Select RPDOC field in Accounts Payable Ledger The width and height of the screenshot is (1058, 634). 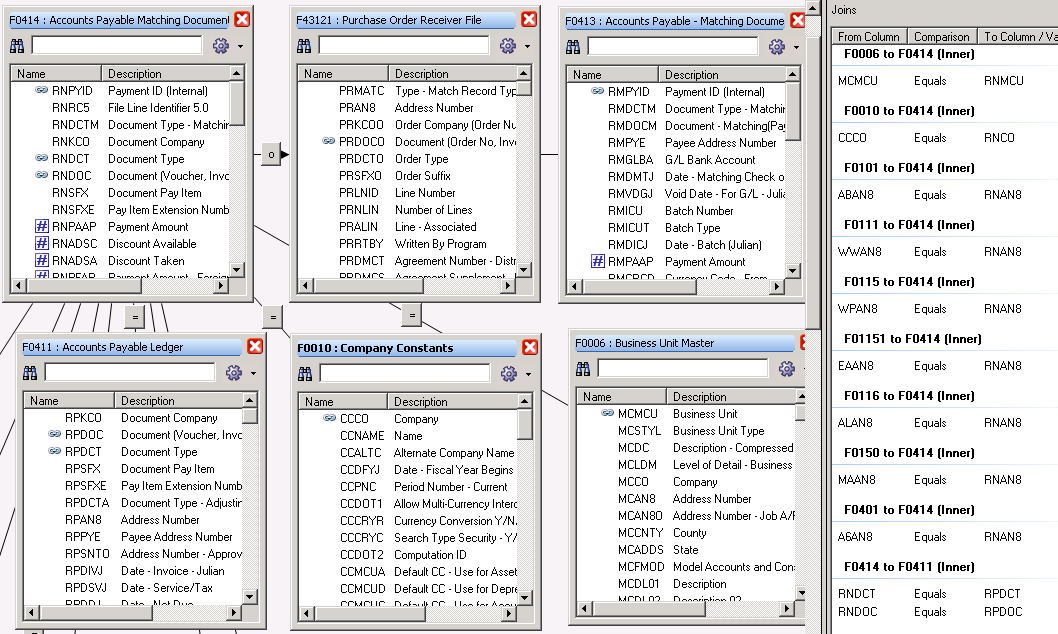point(84,435)
